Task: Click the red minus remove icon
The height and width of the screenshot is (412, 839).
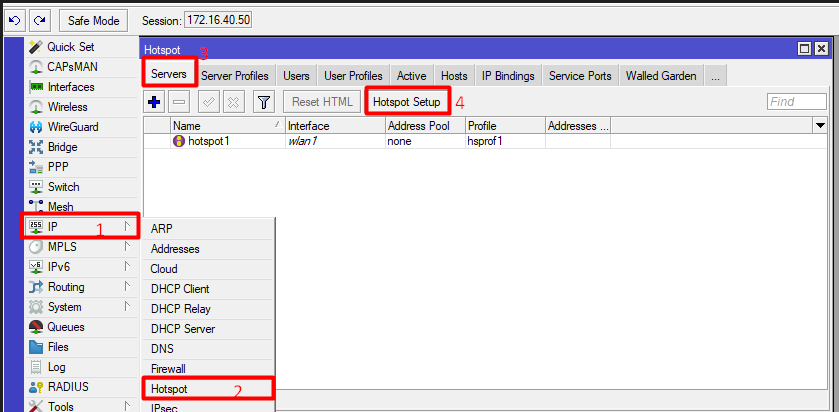Action: pos(179,102)
